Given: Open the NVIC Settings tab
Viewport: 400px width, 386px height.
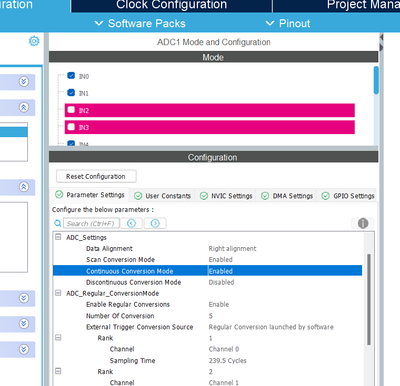Looking at the screenshot, I should click(226, 196).
